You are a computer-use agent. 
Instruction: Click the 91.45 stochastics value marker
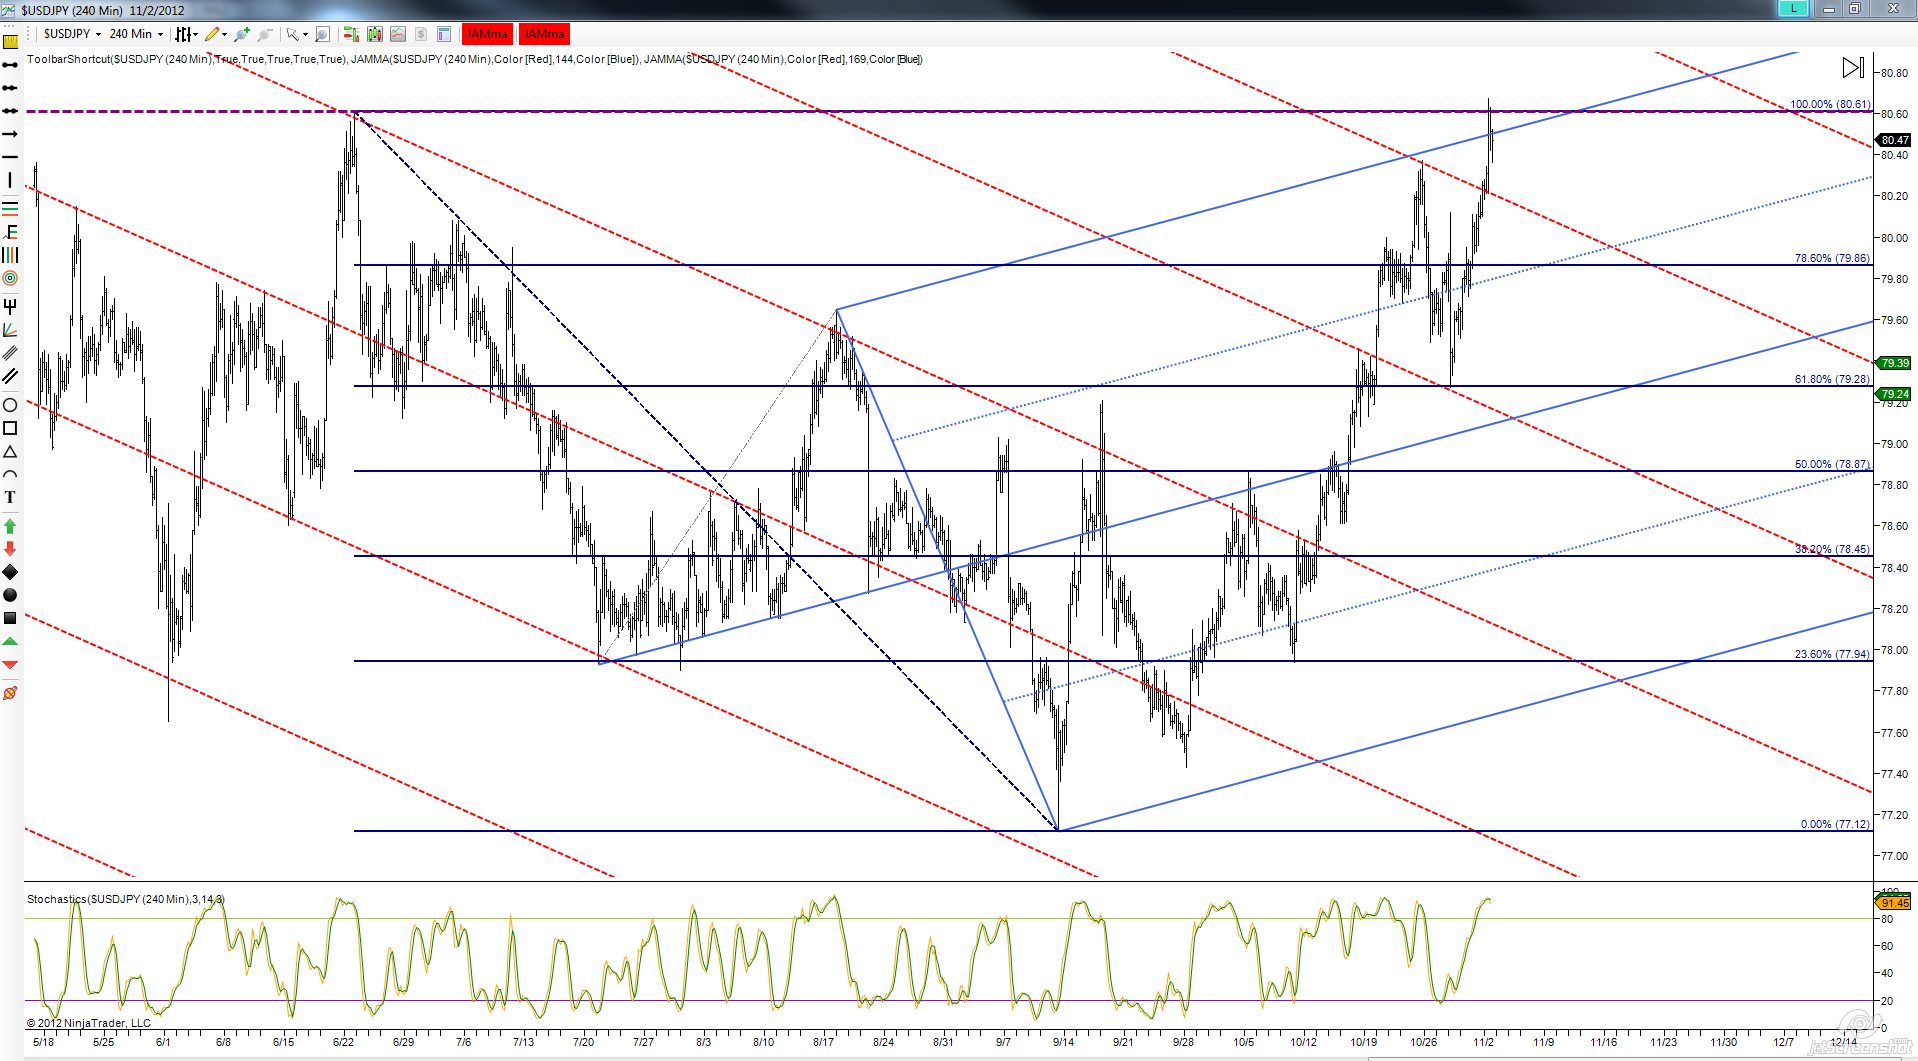pyautogui.click(x=1895, y=903)
